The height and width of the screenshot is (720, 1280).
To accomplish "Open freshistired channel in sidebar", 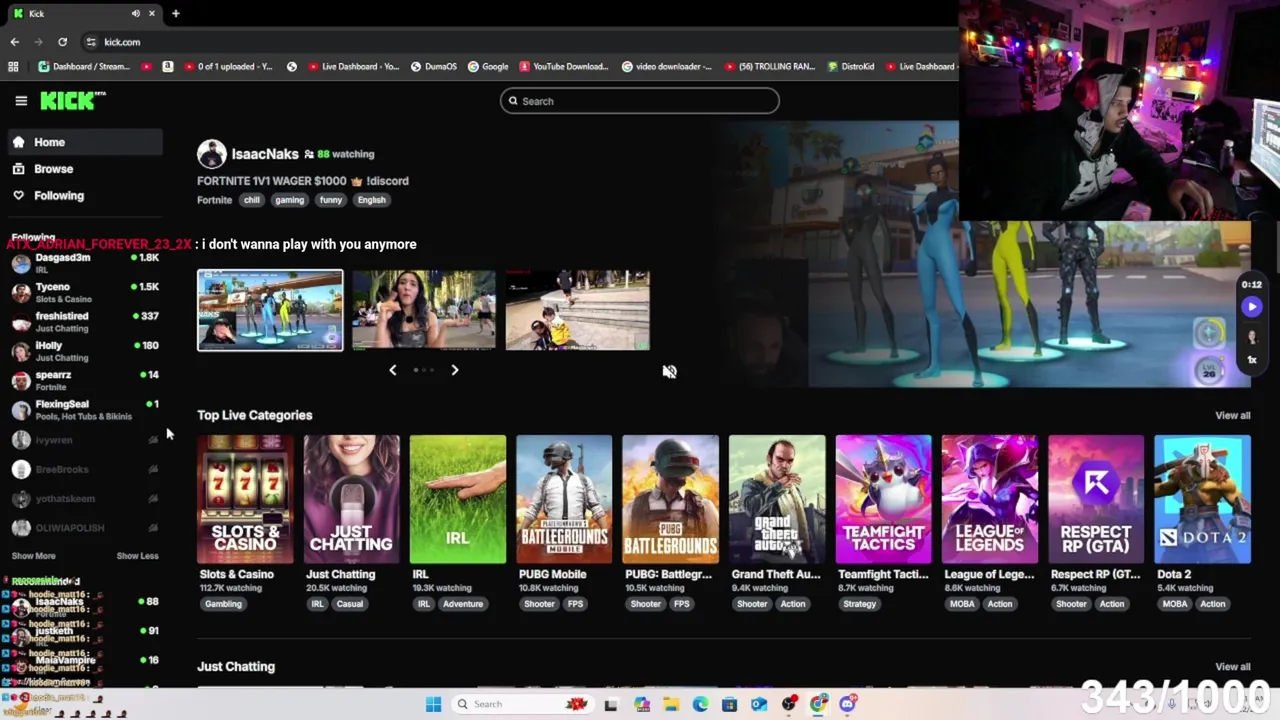I will (85, 321).
